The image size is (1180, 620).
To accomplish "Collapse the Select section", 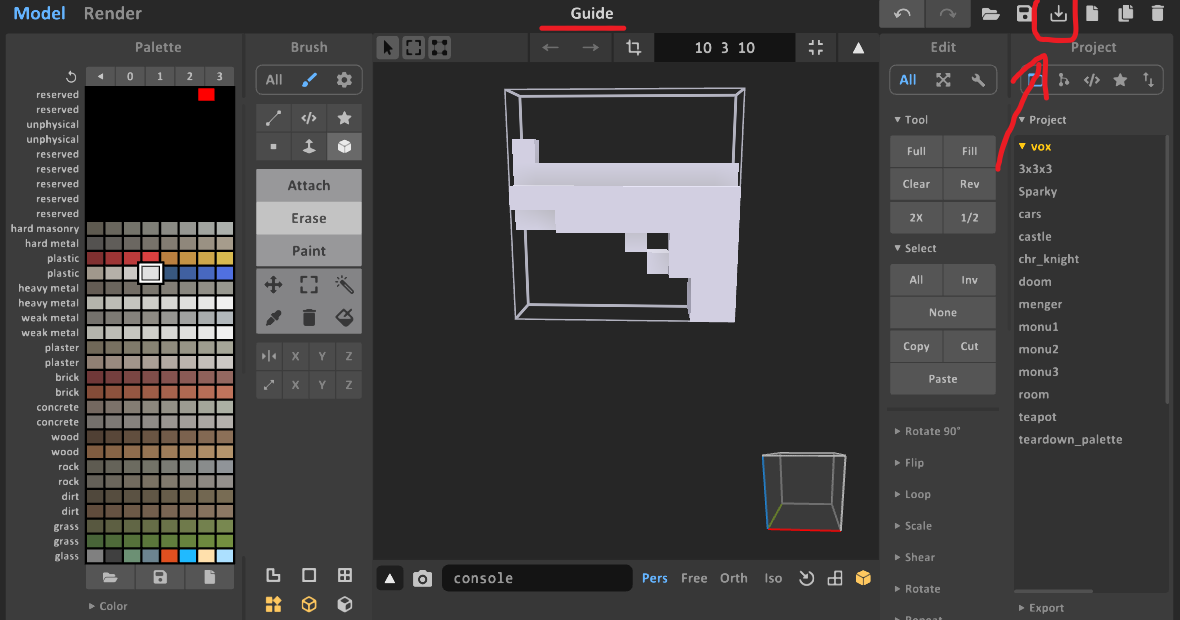I will [x=915, y=248].
